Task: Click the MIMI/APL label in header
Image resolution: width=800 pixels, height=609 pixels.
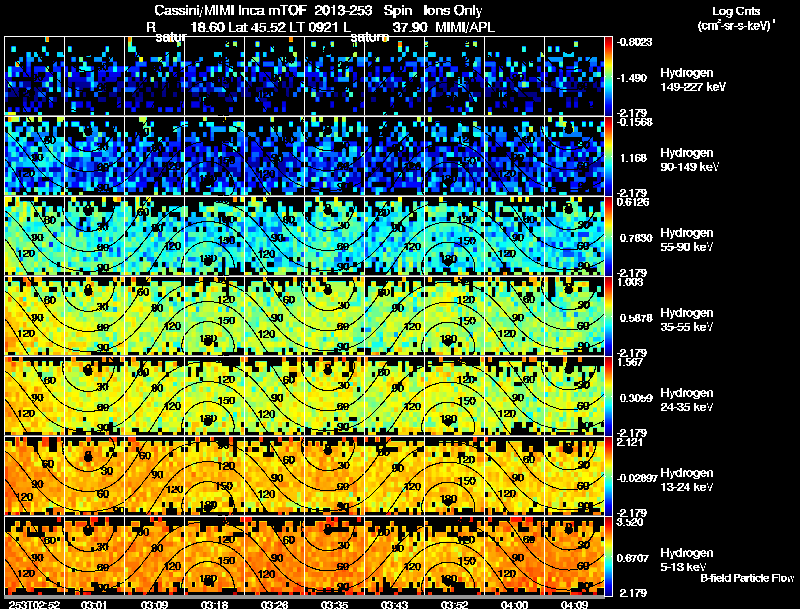Action: tap(465, 27)
